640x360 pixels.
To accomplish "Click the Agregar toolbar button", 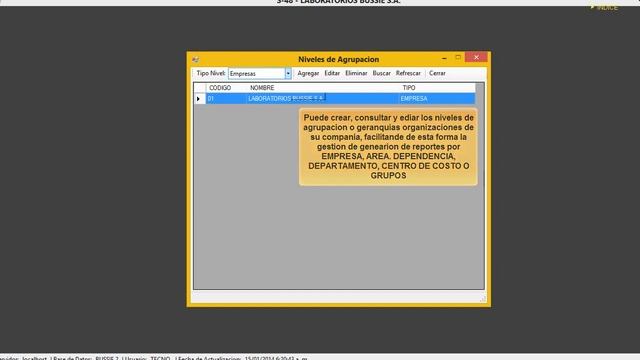I will 308,73.
